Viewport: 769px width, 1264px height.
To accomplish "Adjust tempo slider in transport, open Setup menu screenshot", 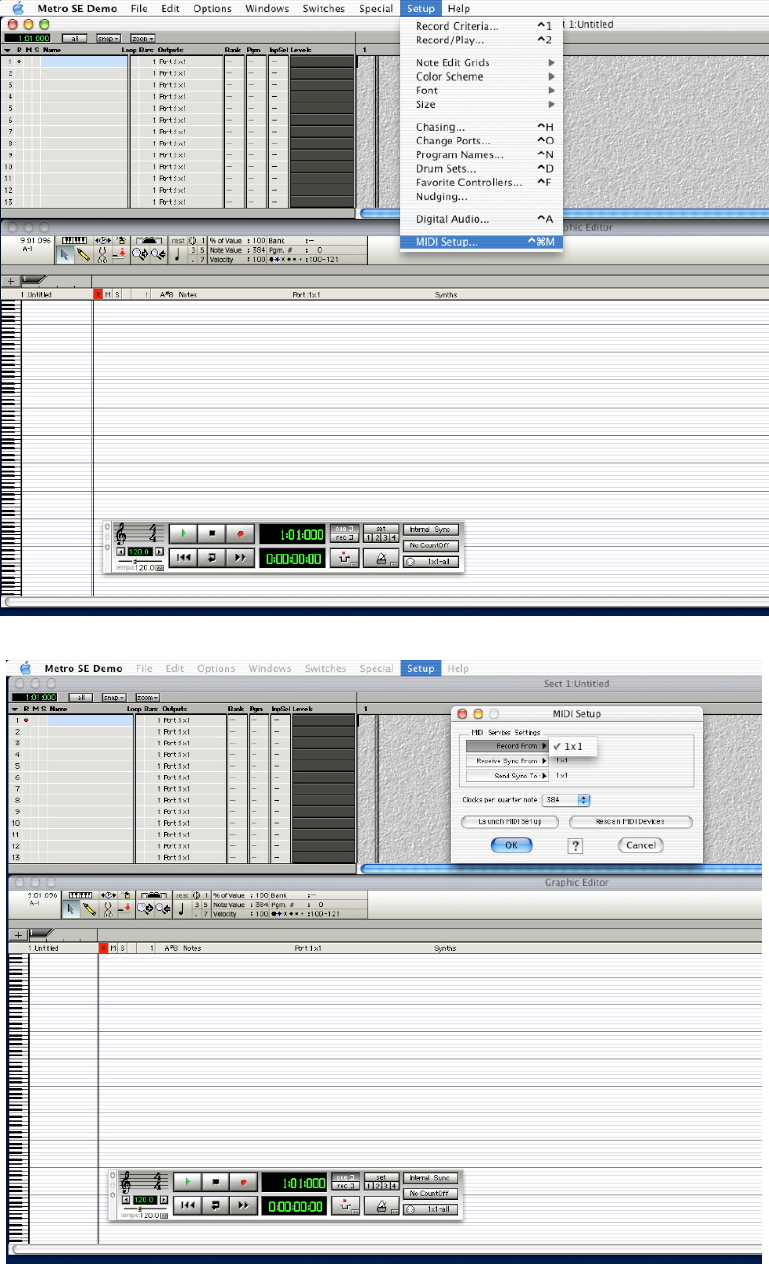I will point(136,560).
